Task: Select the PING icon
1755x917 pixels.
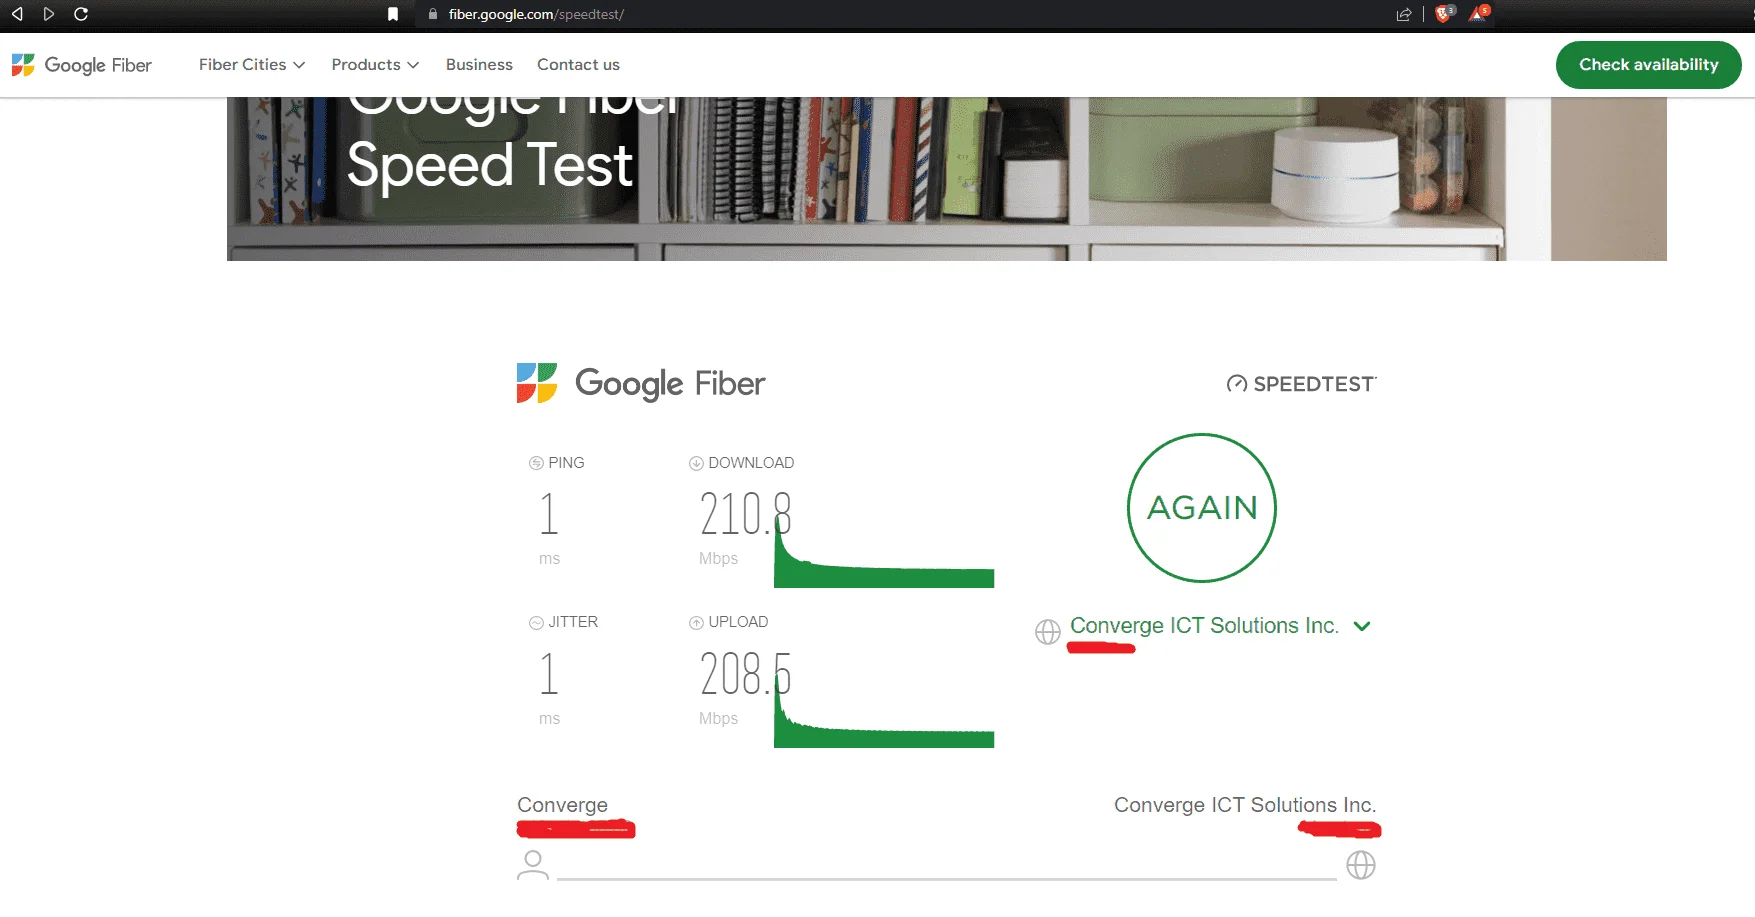Action: click(536, 463)
